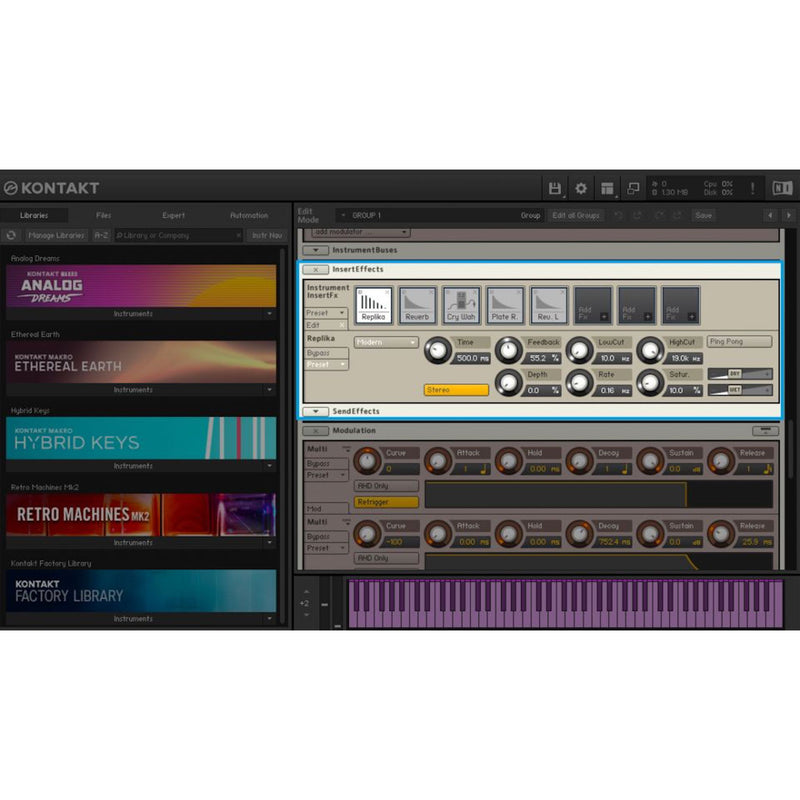Enable Retrigger on the first modulation envelope

[384, 501]
